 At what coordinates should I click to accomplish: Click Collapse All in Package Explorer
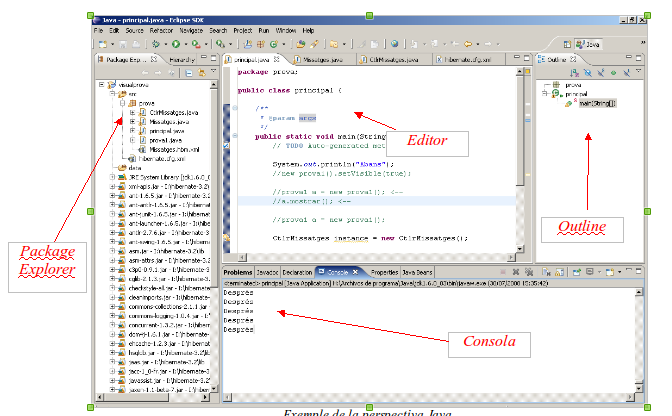pos(189,73)
